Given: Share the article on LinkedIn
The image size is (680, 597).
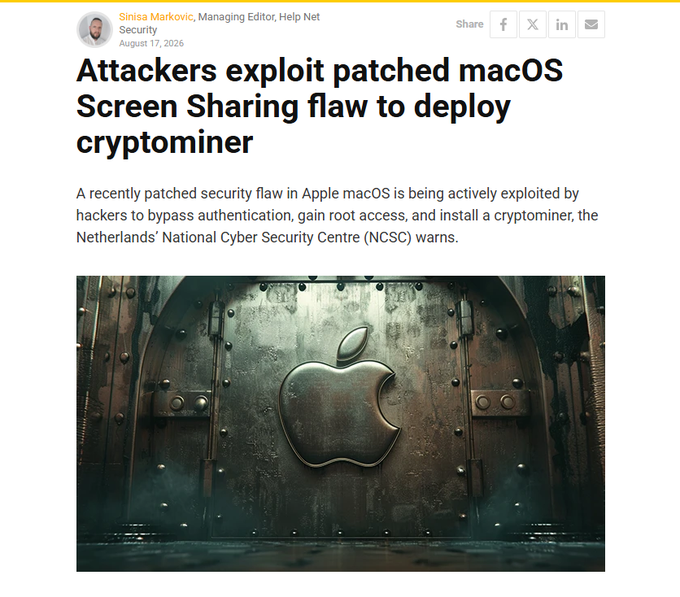Looking at the screenshot, I should (x=562, y=24).
